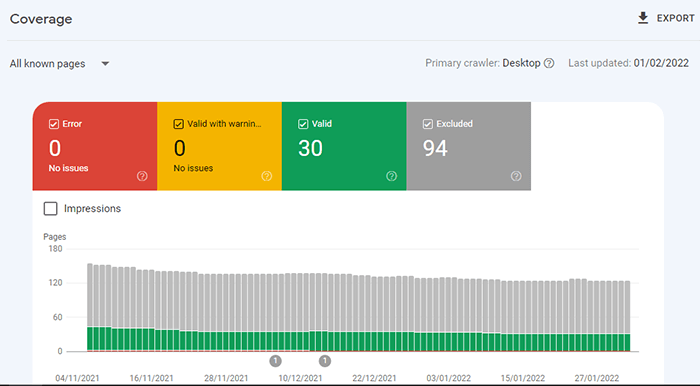Click the All known pages filter label
This screenshot has width=700, height=386.
(x=47, y=64)
